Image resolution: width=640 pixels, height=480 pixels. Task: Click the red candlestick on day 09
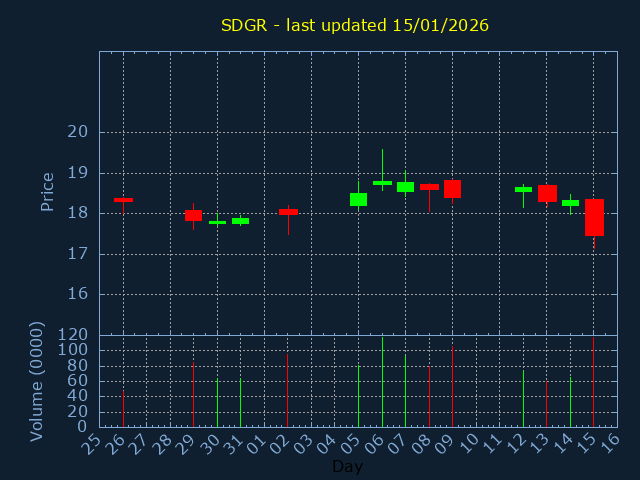[x=452, y=188]
